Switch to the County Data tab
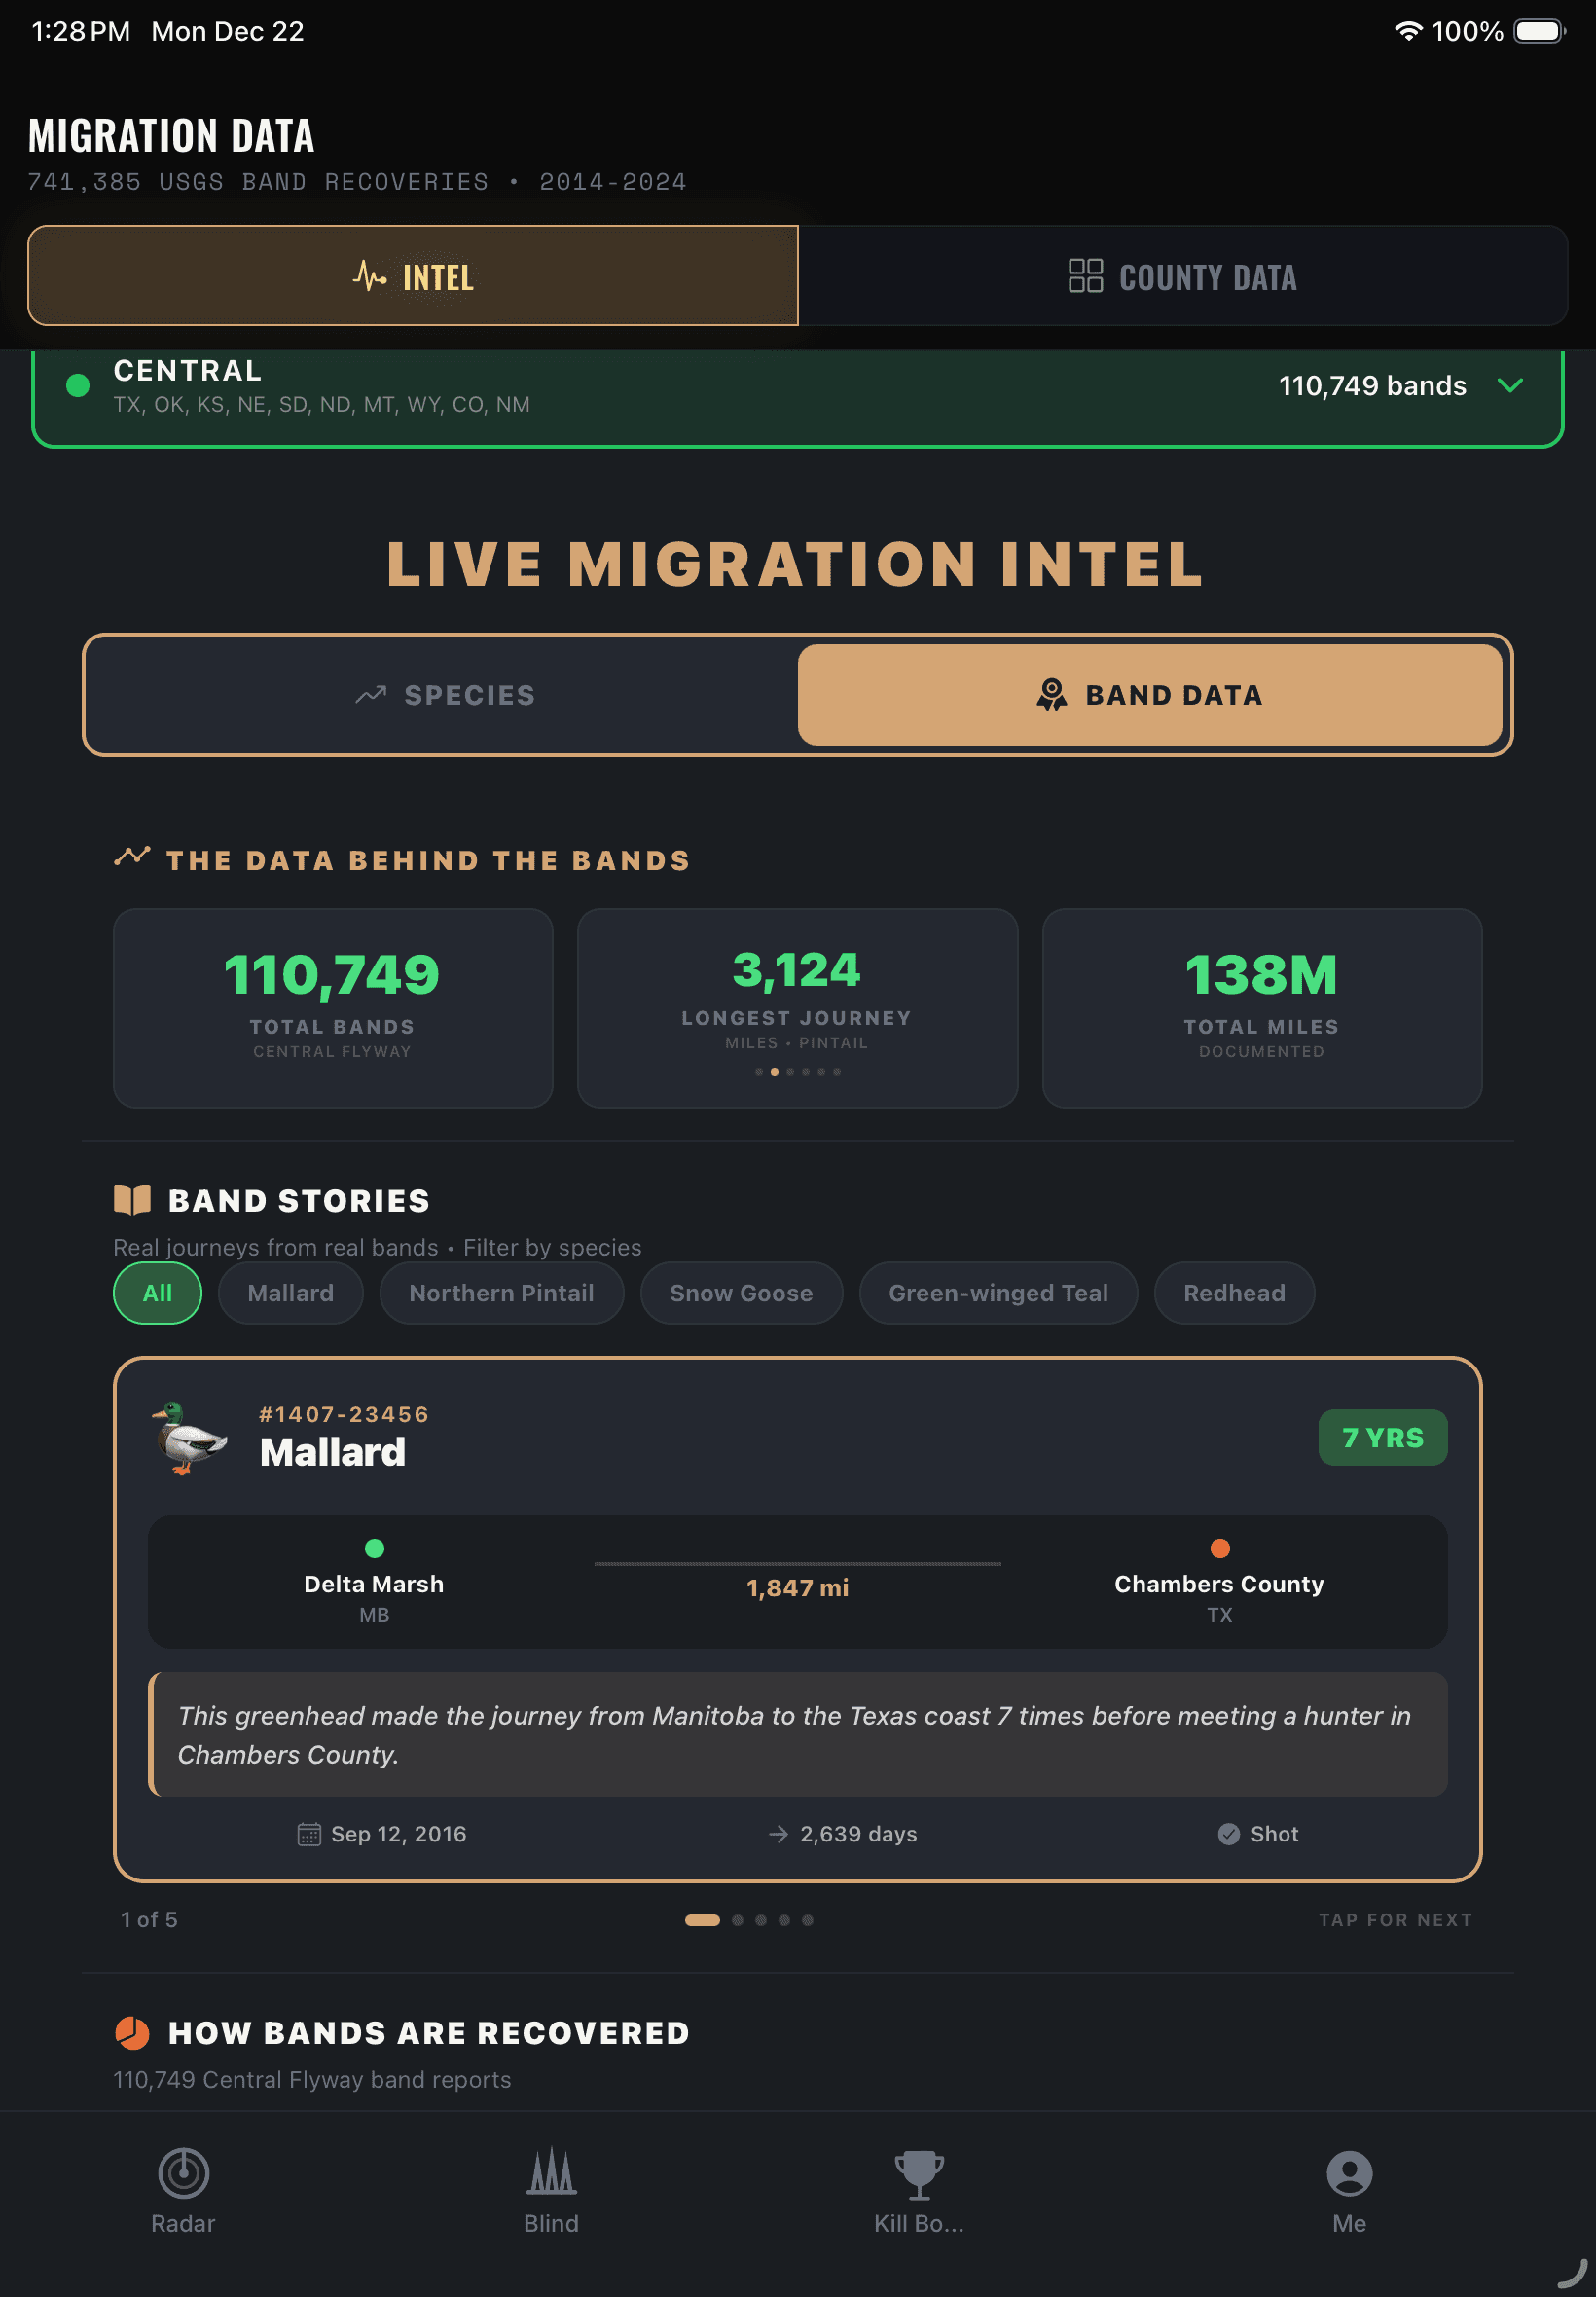 tap(1183, 277)
